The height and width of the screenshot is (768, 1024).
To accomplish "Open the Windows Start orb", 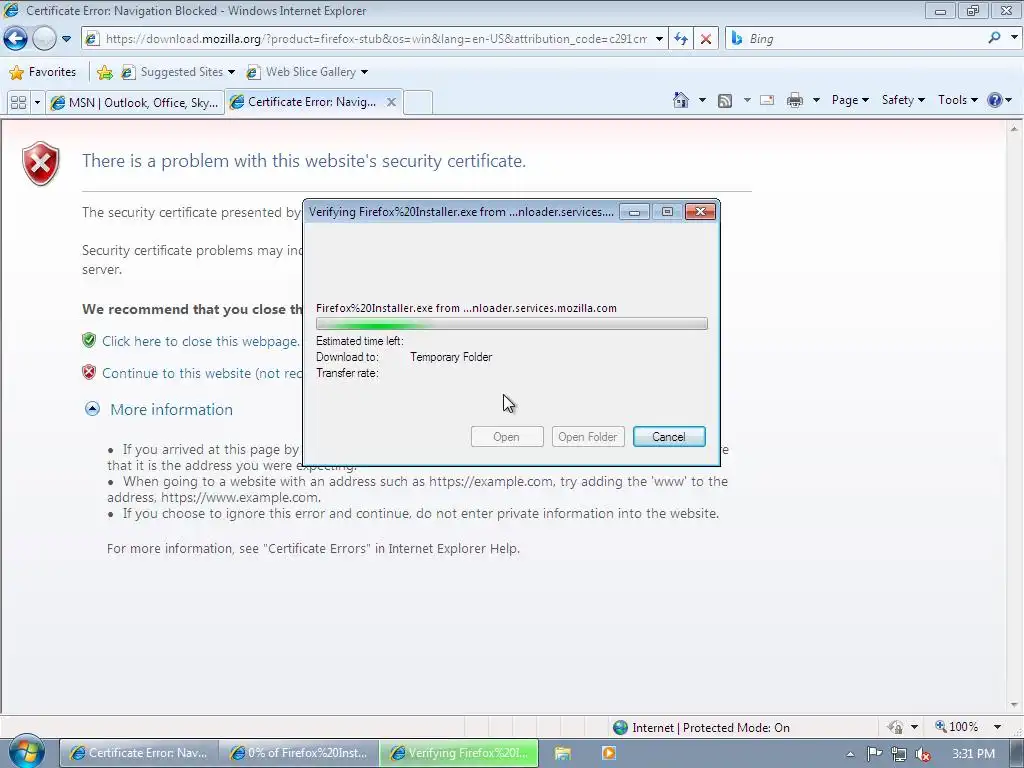I will point(26,752).
